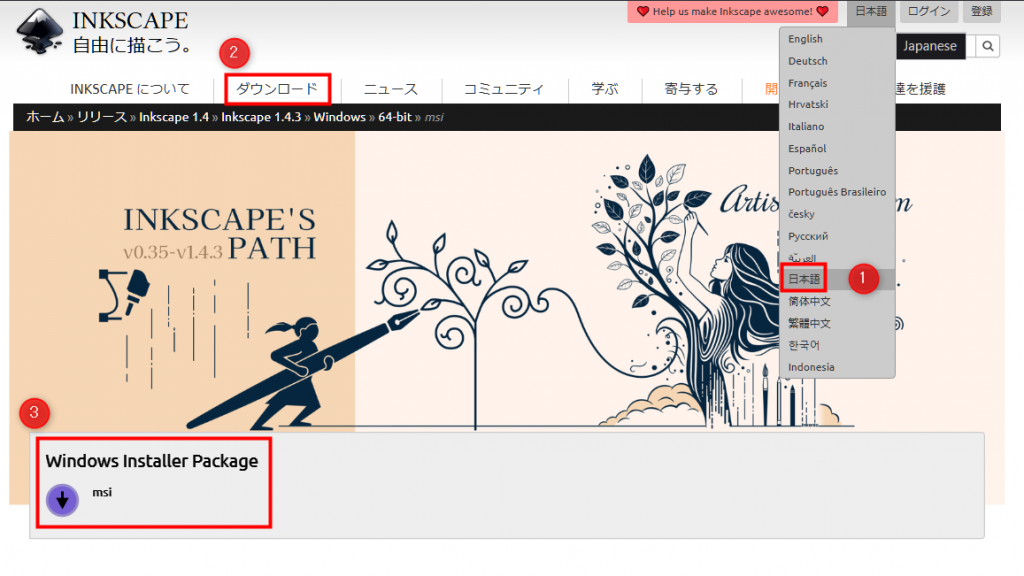Click the magnifier search icon
Viewport: 1024px width, 576px height.
tap(987, 46)
